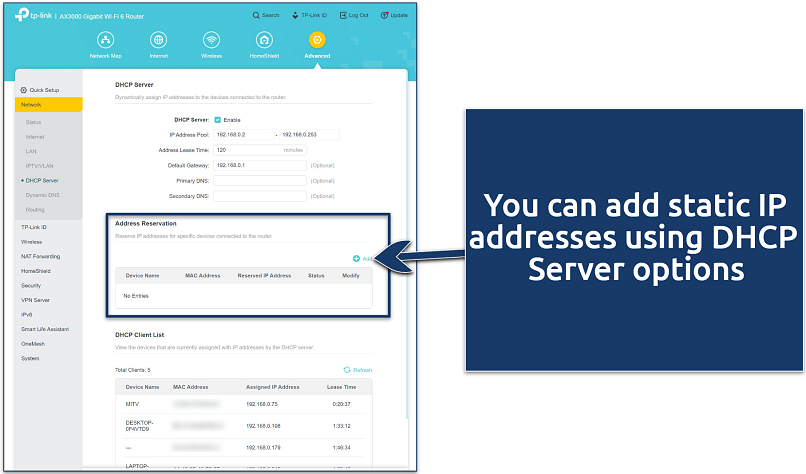This screenshot has width=806, height=474.
Task: Toggle the DHCP Server Enable checkbox
Action: (x=218, y=119)
